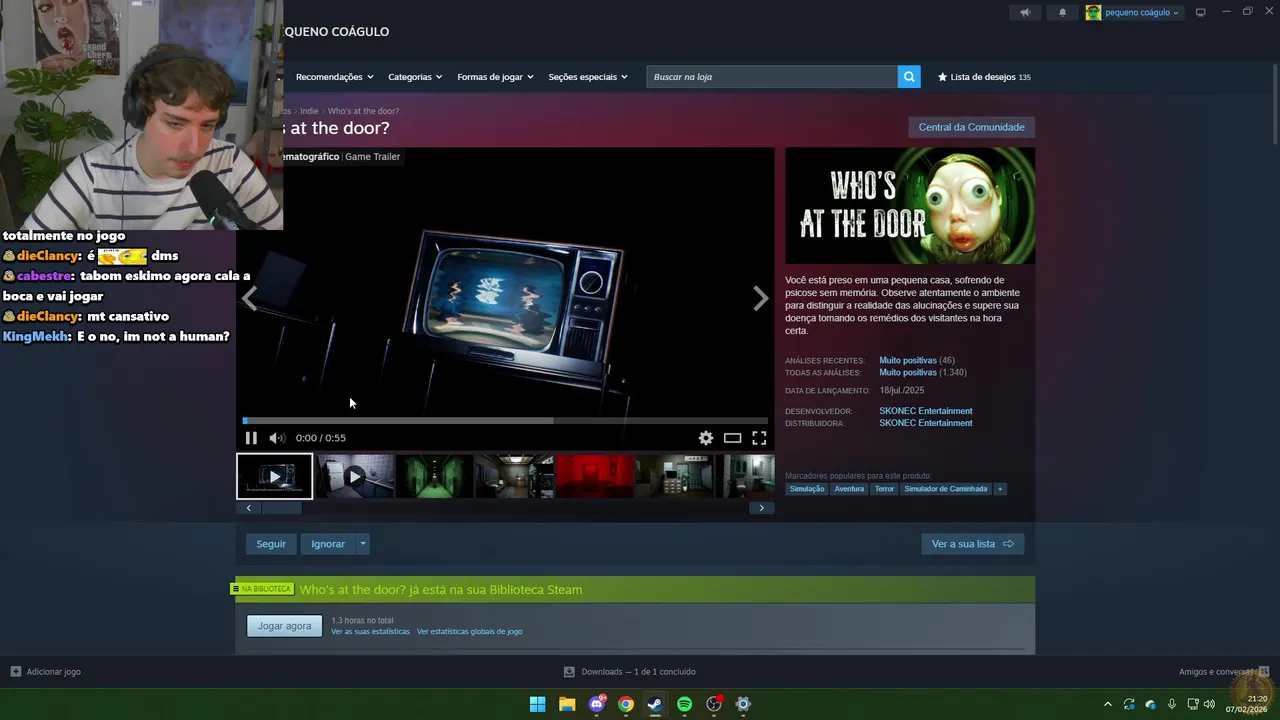Image resolution: width=1280 pixels, height=720 pixels.
Task: Click the microphone tray icon
Action: [x=1171, y=704]
